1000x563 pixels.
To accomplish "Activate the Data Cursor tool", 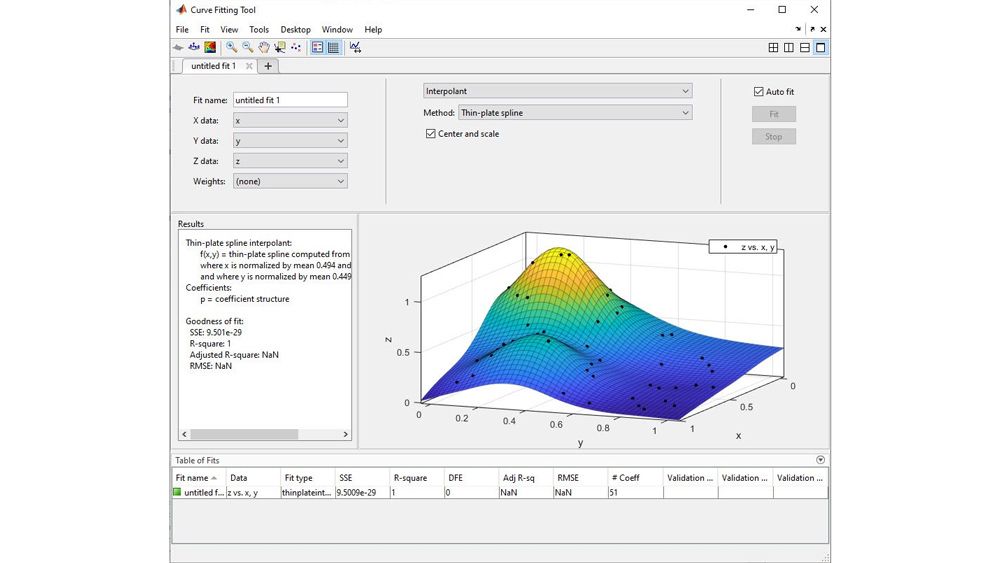I will tap(280, 47).
